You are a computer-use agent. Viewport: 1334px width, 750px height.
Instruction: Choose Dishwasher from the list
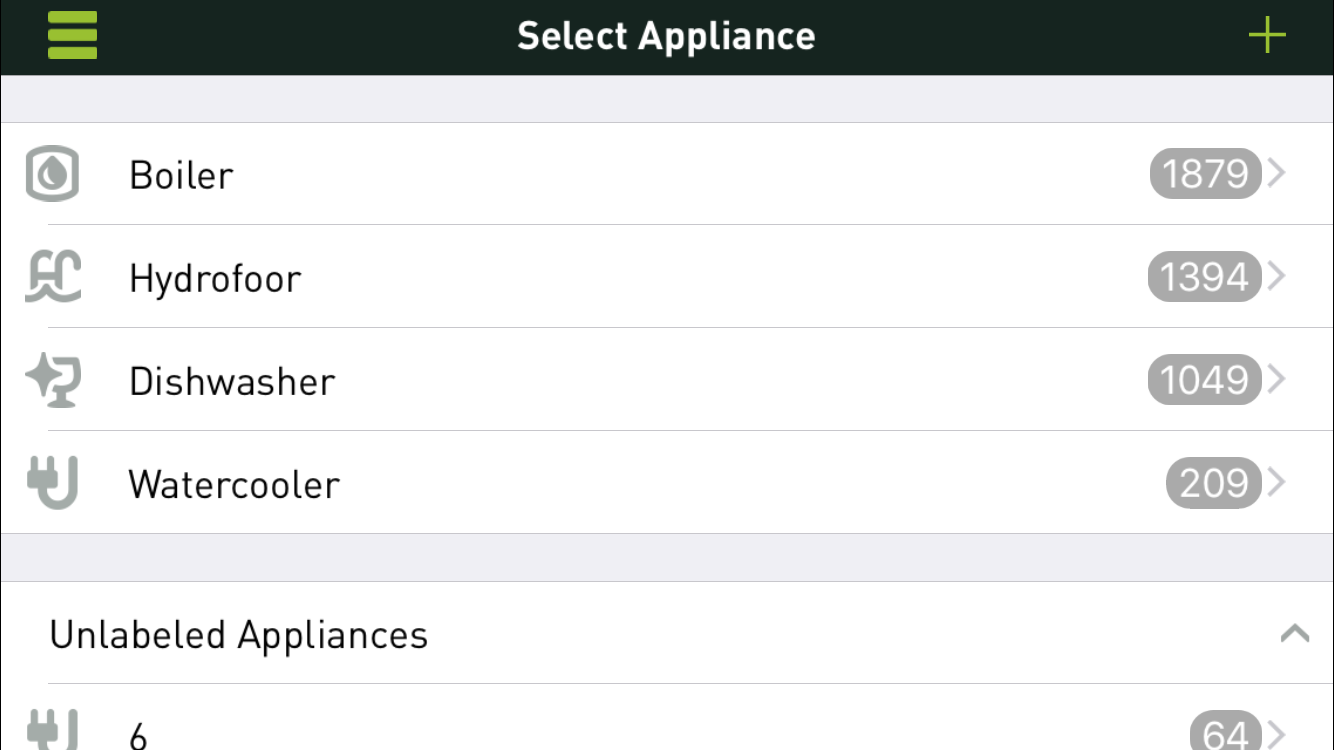(x=232, y=381)
